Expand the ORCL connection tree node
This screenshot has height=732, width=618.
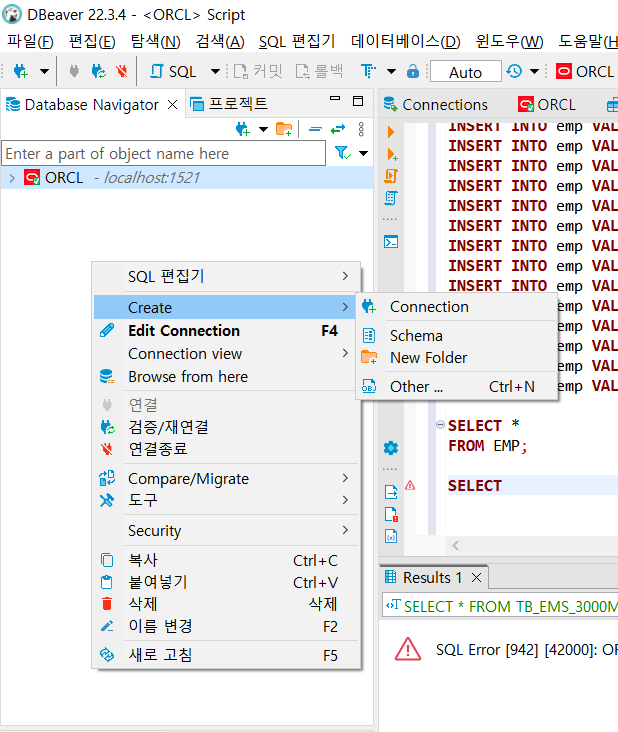tap(12, 178)
